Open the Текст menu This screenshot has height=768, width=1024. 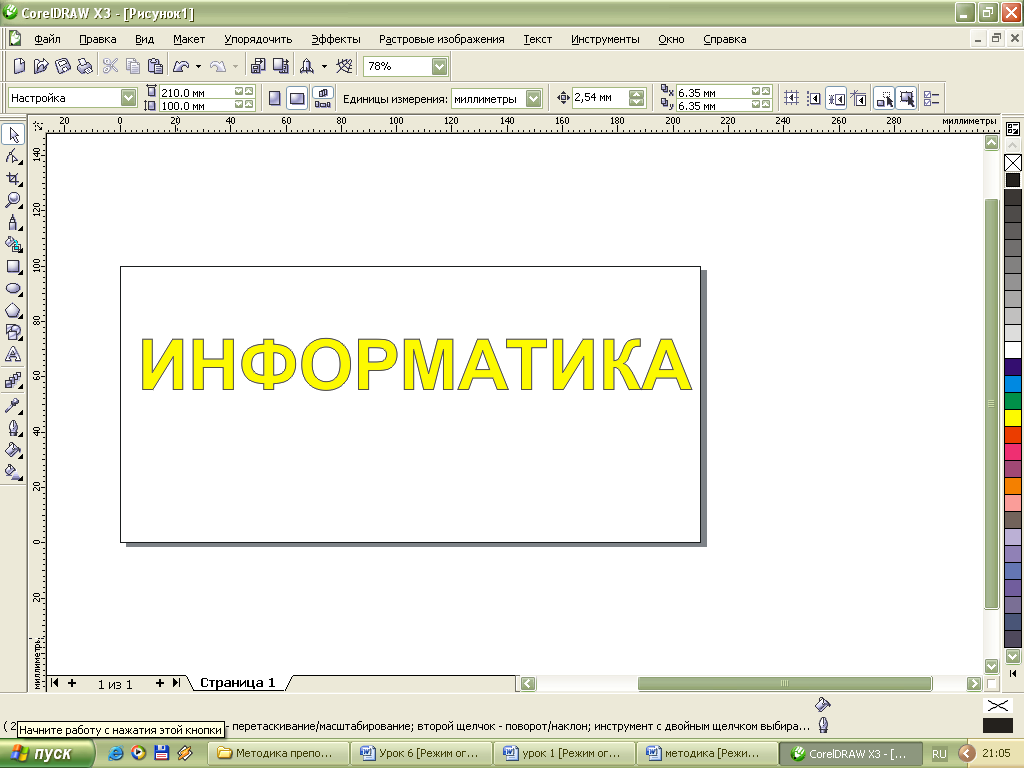(537, 39)
